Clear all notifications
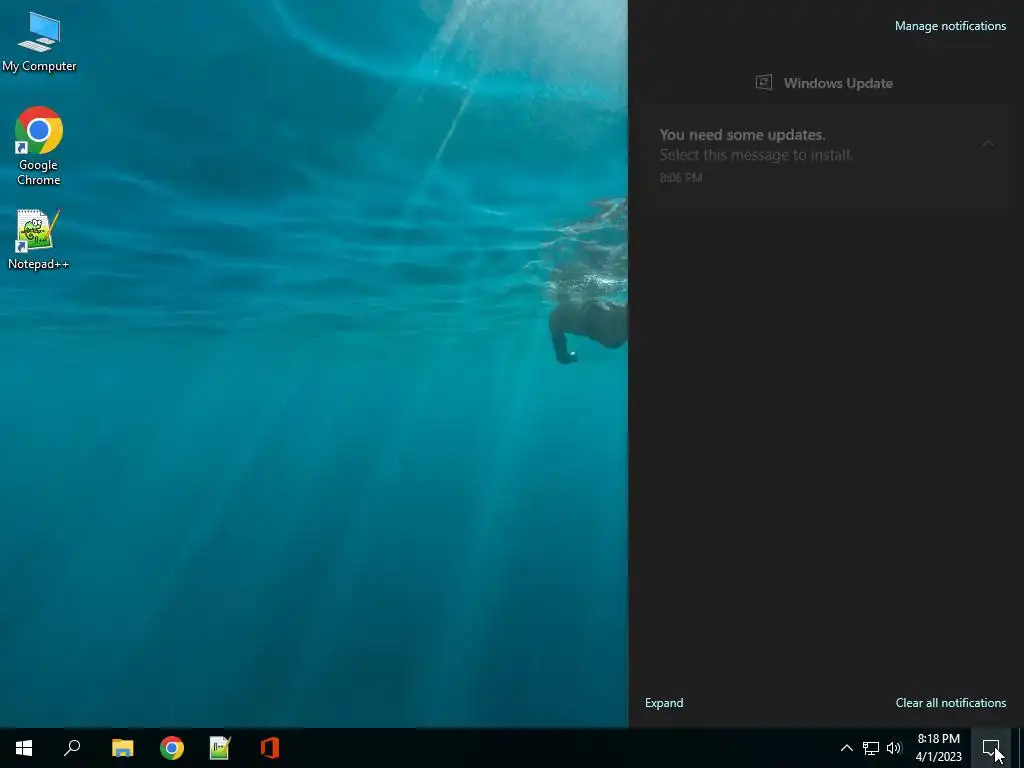 951,703
